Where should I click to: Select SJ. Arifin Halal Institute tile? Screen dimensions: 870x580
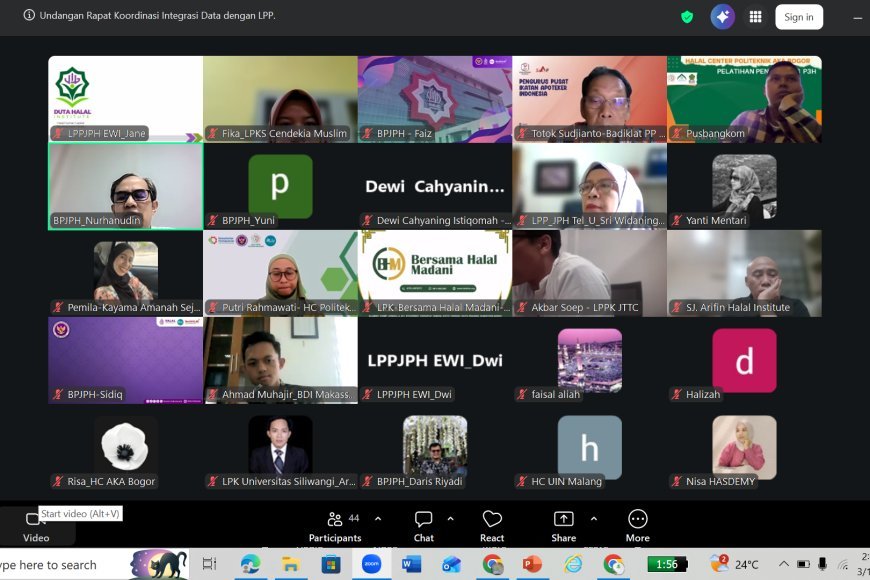tap(744, 273)
